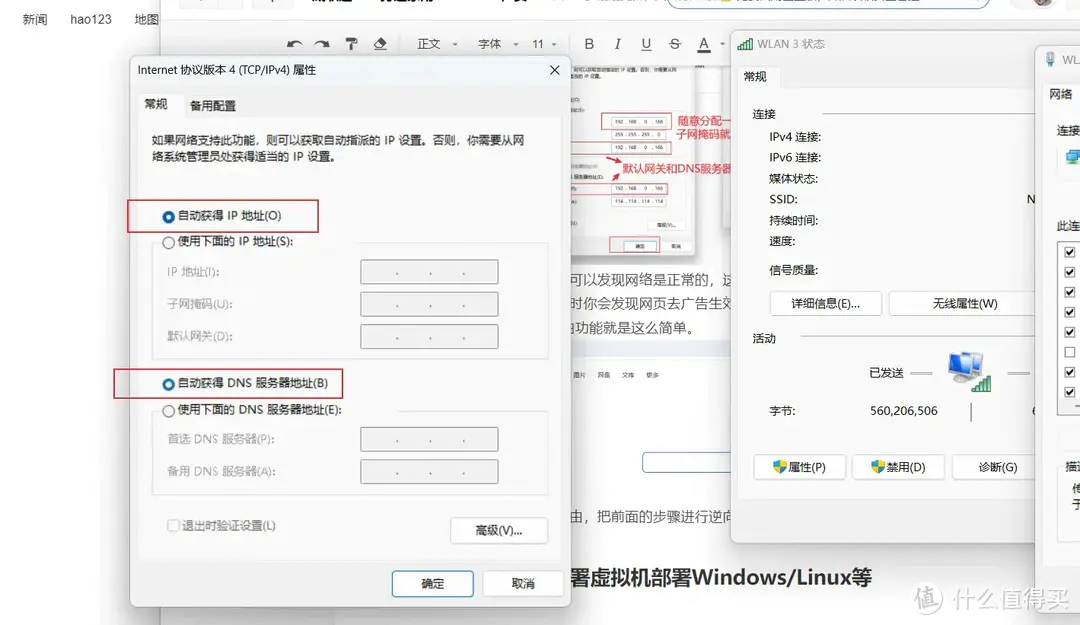Click the WLAN 3 signal title icon
The height and width of the screenshot is (625, 1080).
pos(745,44)
